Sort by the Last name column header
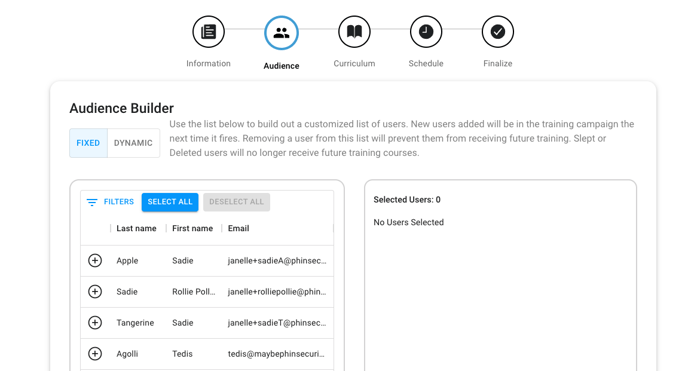This screenshot has height=371, width=688. point(136,228)
